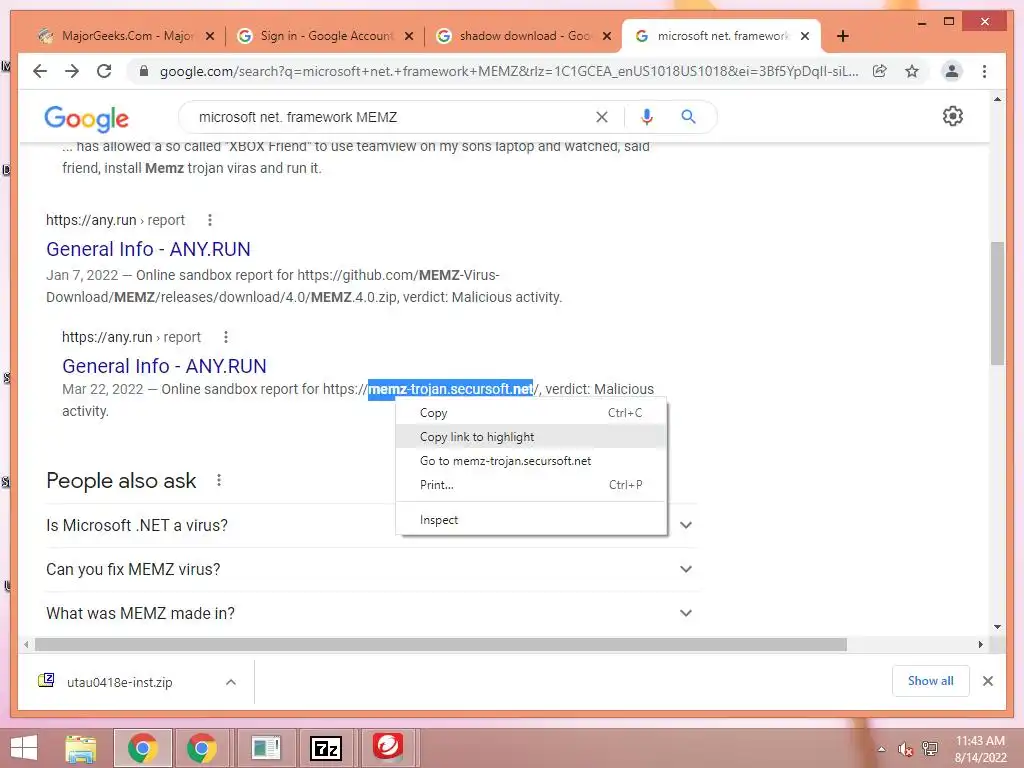Click the horizontal scrollbar thumb
Screen dimensions: 1024x768
click(x=441, y=645)
